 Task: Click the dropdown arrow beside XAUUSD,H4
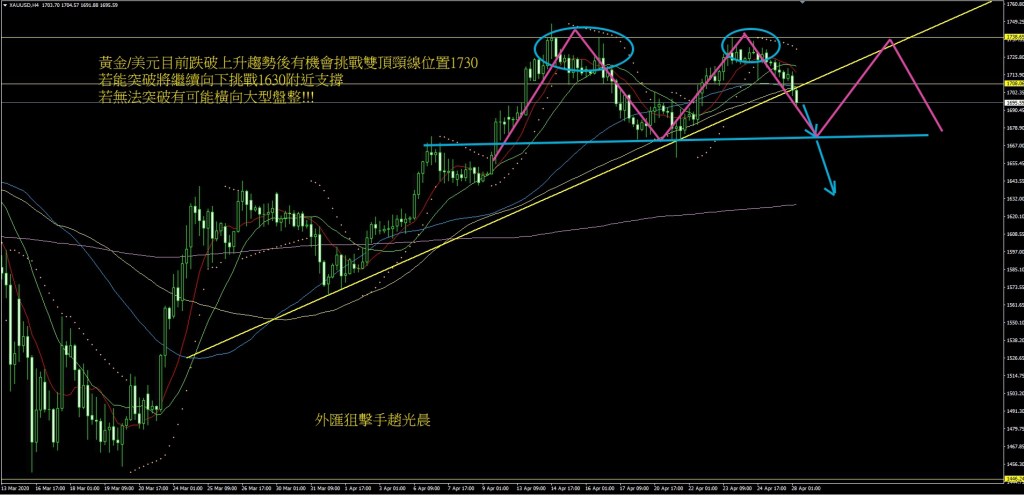4,6
